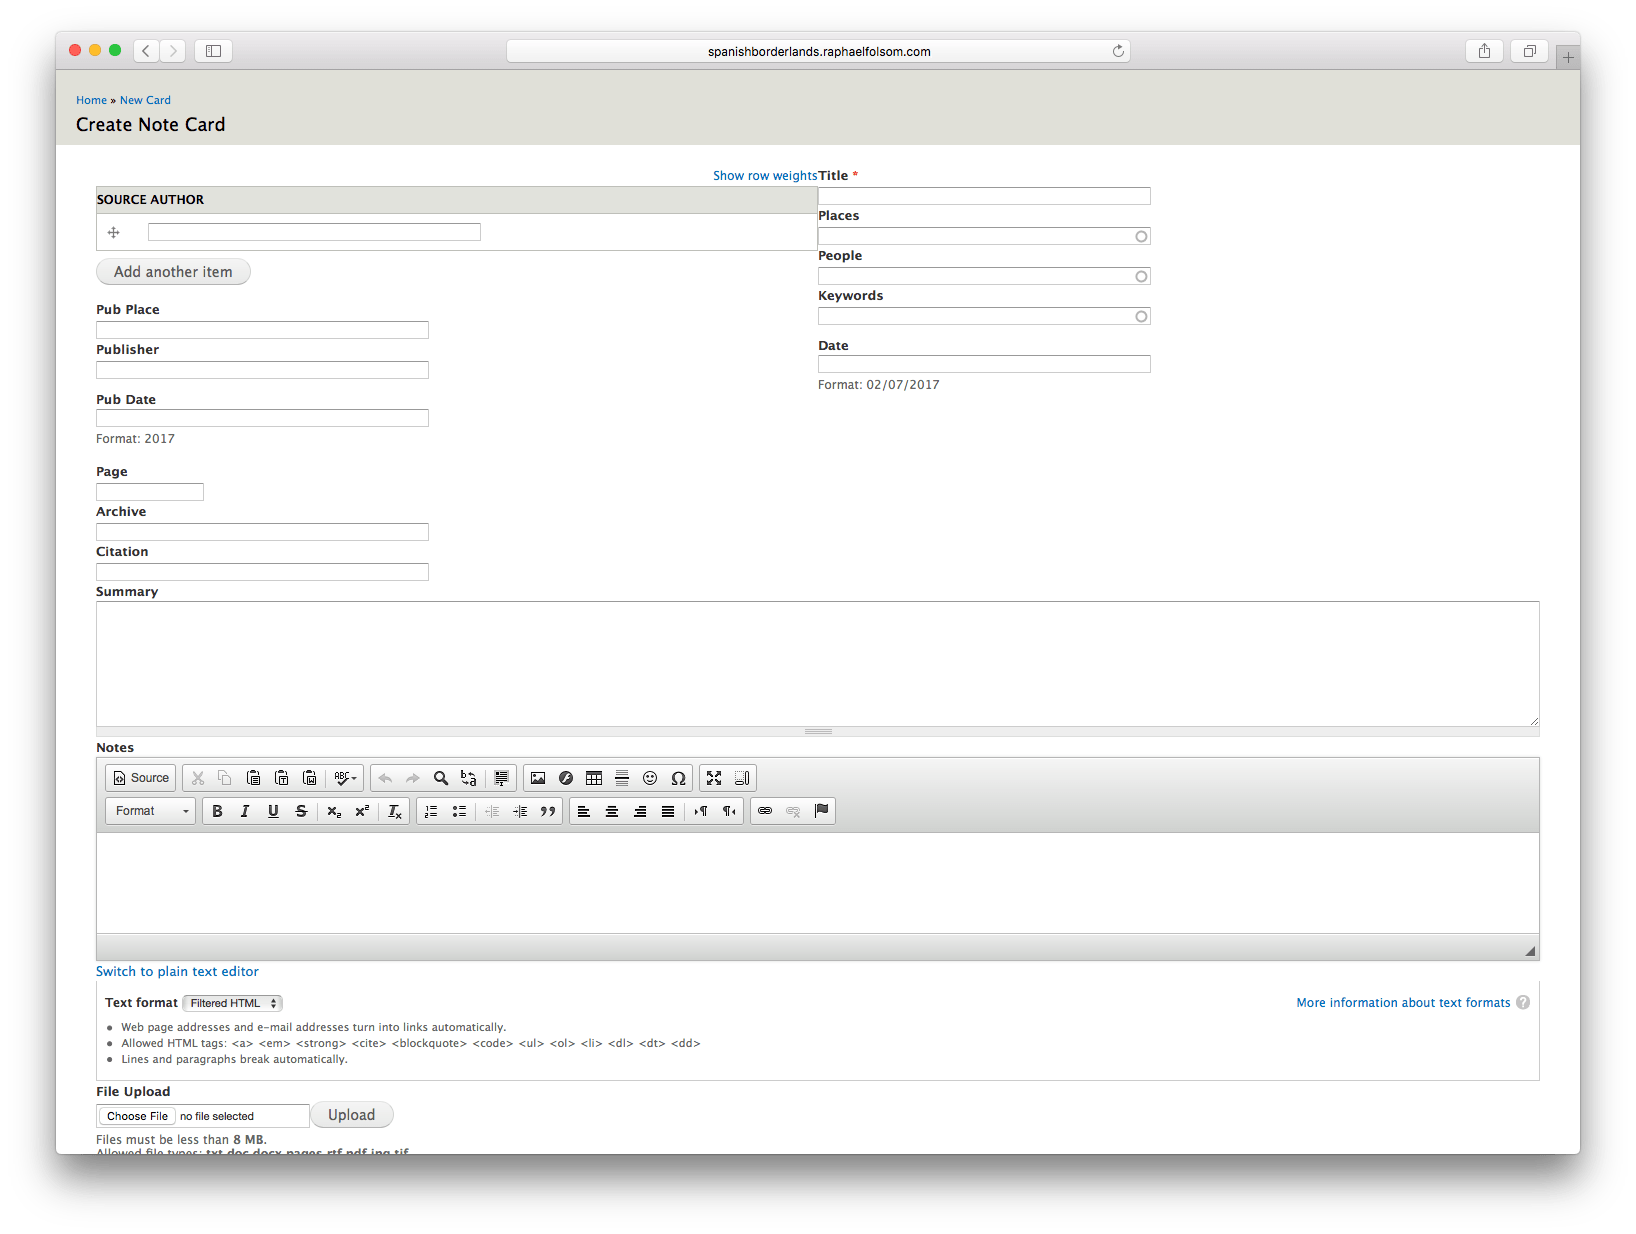Click the Paste icon in the Notes toolbar
This screenshot has height=1234, width=1636.
coord(253,778)
